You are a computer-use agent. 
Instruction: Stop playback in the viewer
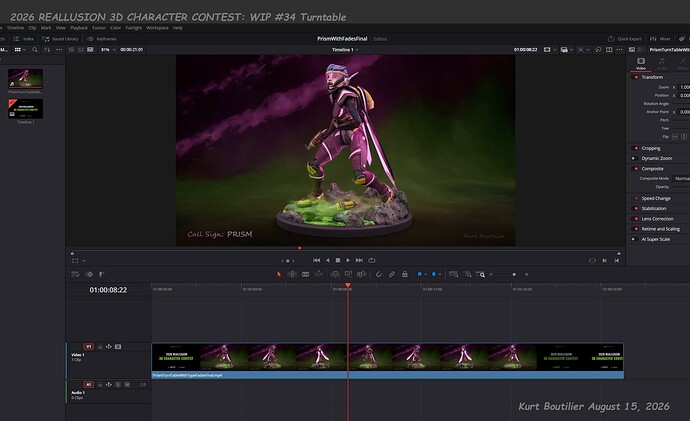[338, 260]
